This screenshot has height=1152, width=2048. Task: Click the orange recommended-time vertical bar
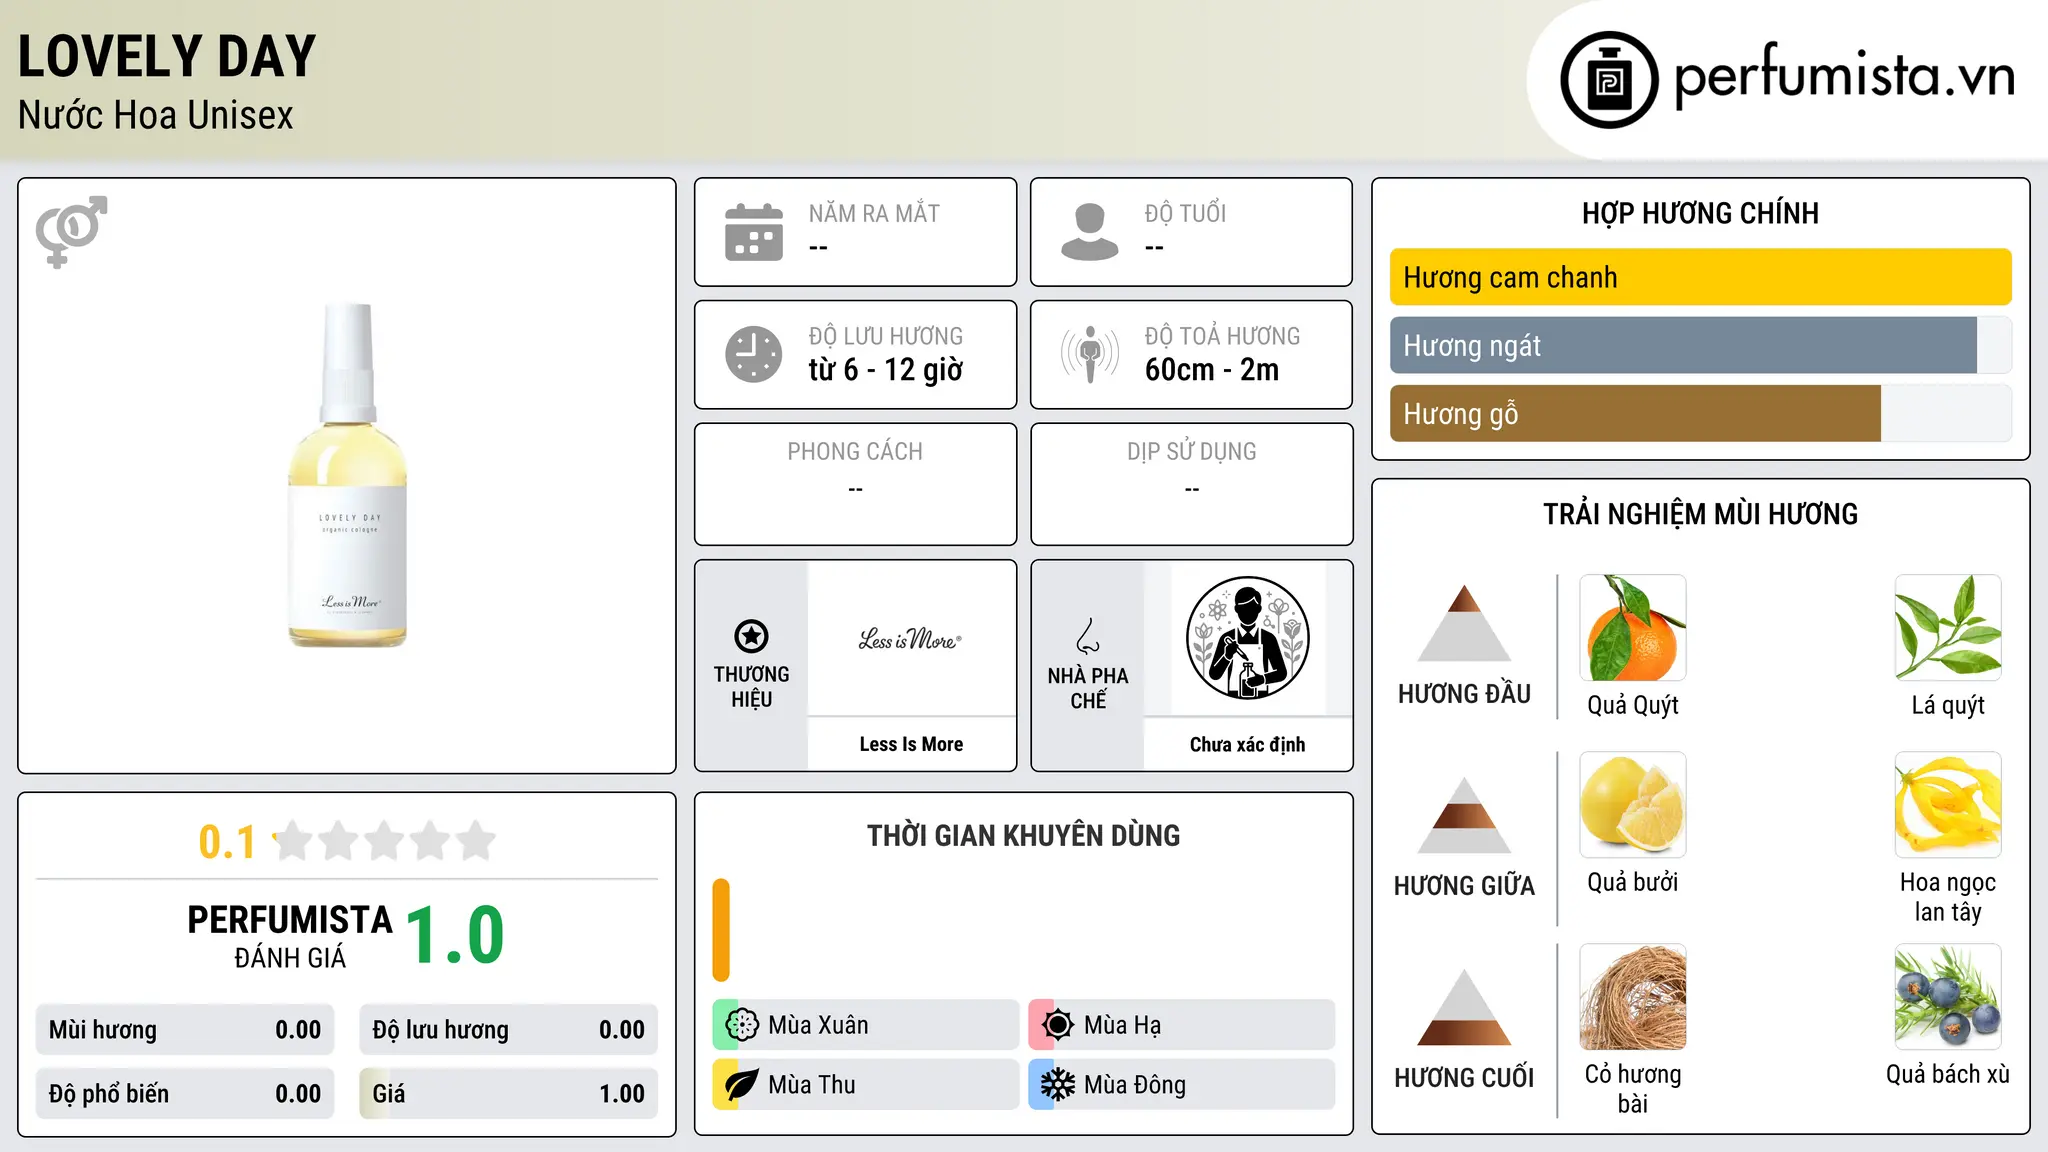[721, 930]
